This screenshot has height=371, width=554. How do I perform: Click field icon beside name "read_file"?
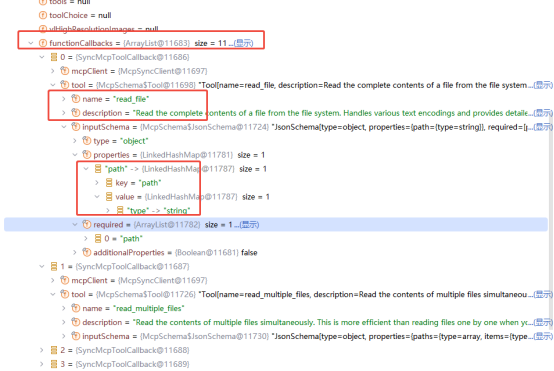(x=76, y=99)
